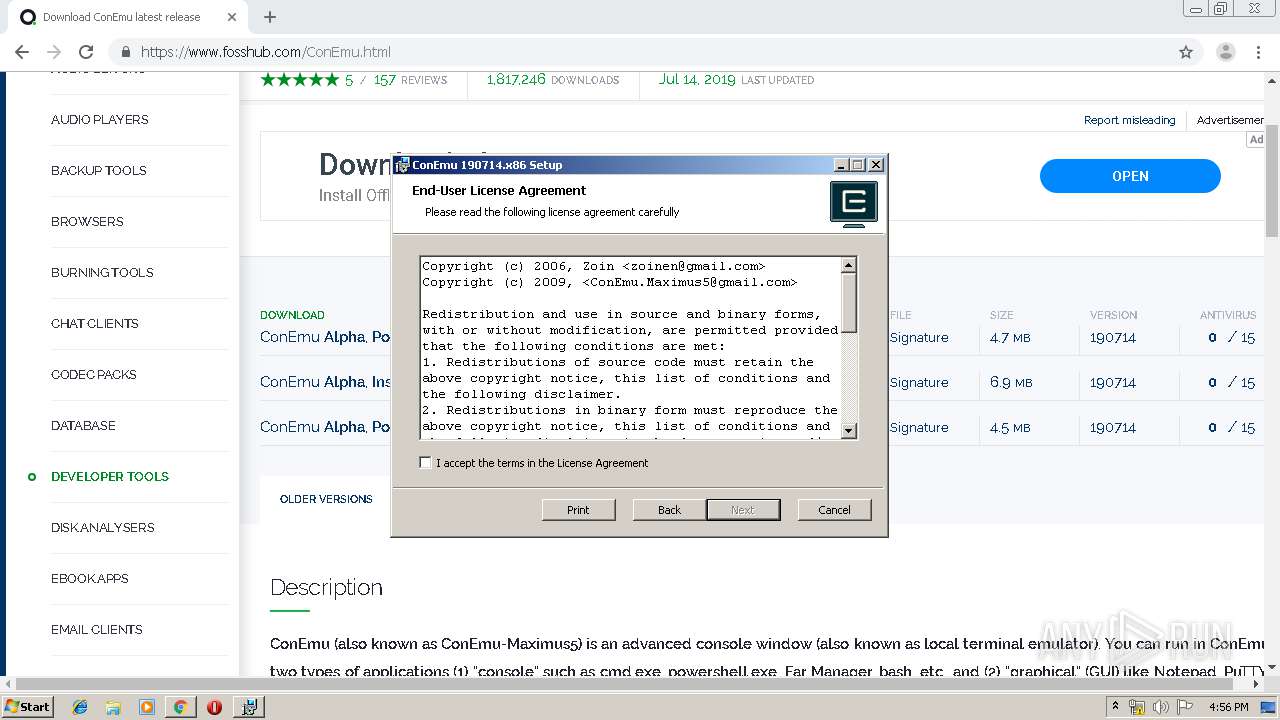
Task: Open Chat Clients category
Action: pyautogui.click(x=95, y=324)
